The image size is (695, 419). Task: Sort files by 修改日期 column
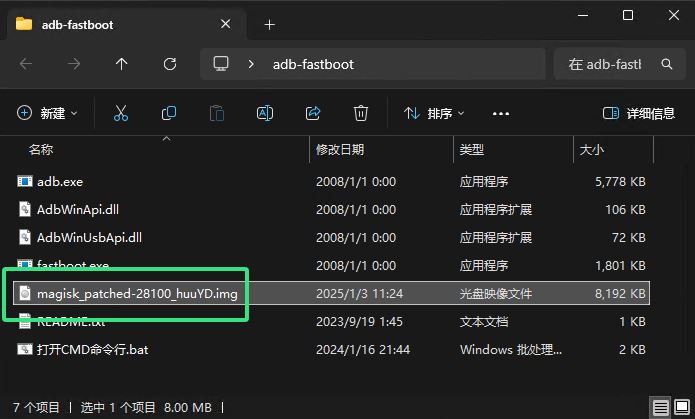(340, 150)
